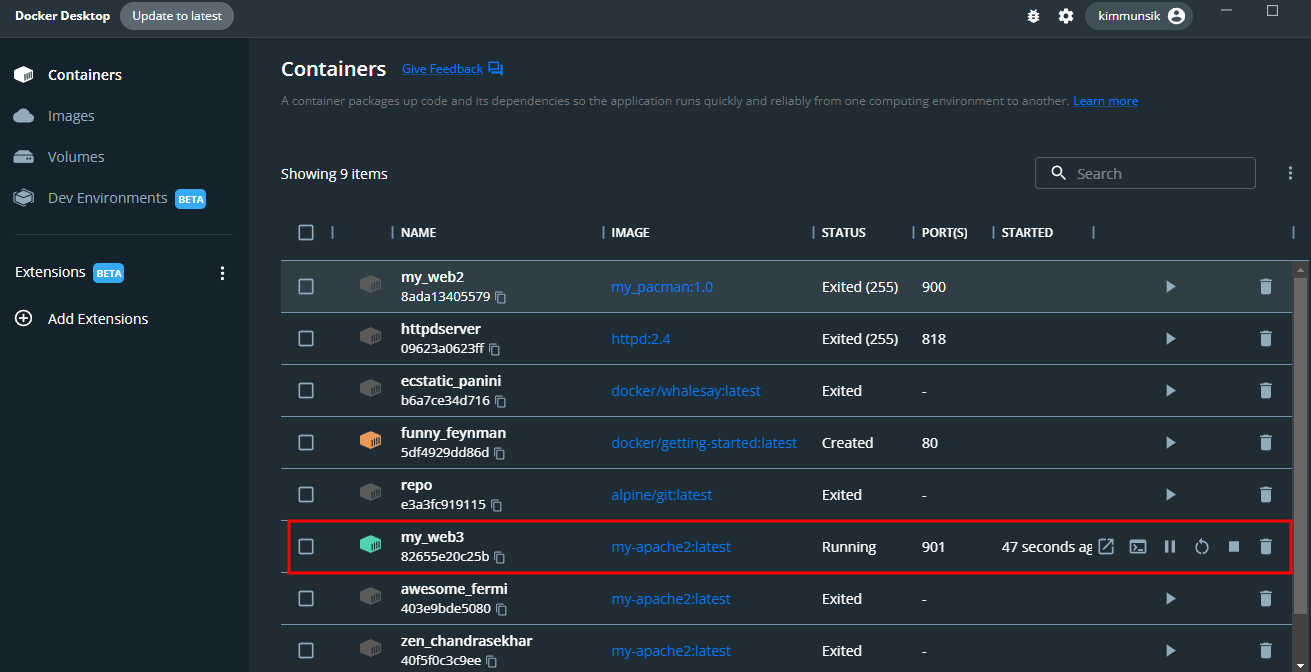1311x672 pixels.
Task: Sort the table by the STATUS column
Action: pyautogui.click(x=844, y=232)
